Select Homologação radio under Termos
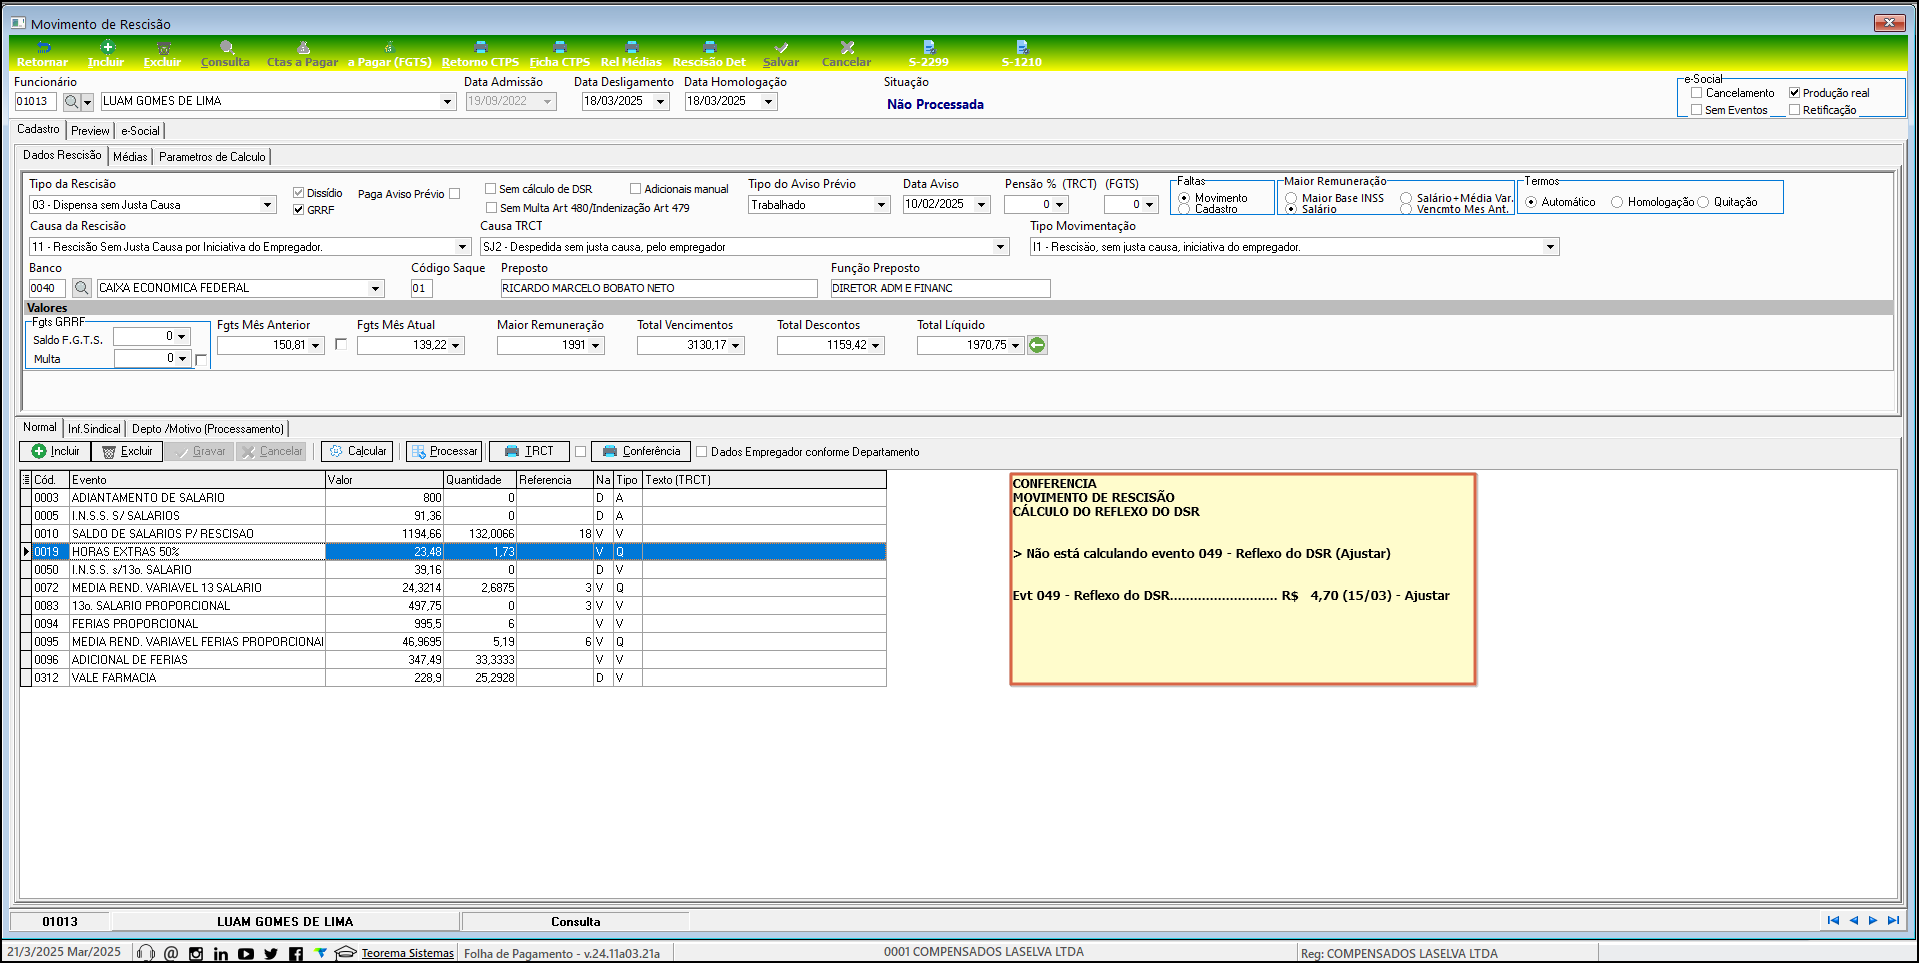Viewport: 1919px width, 963px height. 1617,202
